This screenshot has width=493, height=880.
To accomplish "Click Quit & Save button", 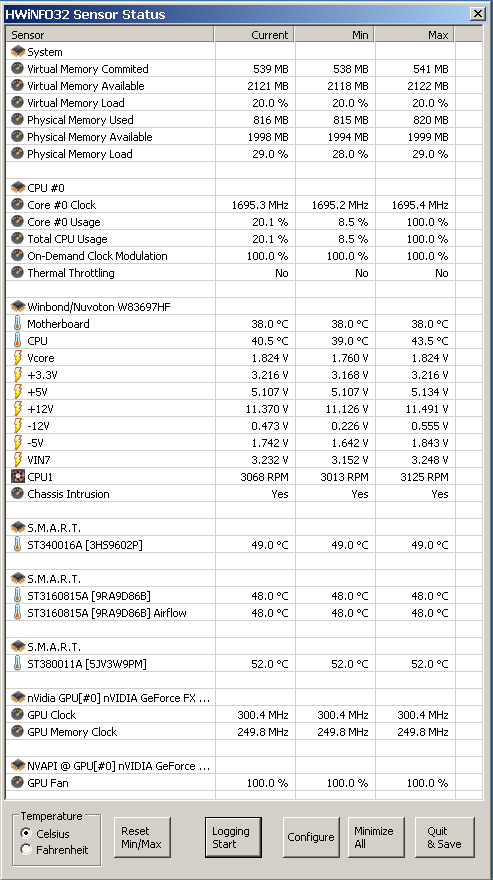I will pos(445,837).
